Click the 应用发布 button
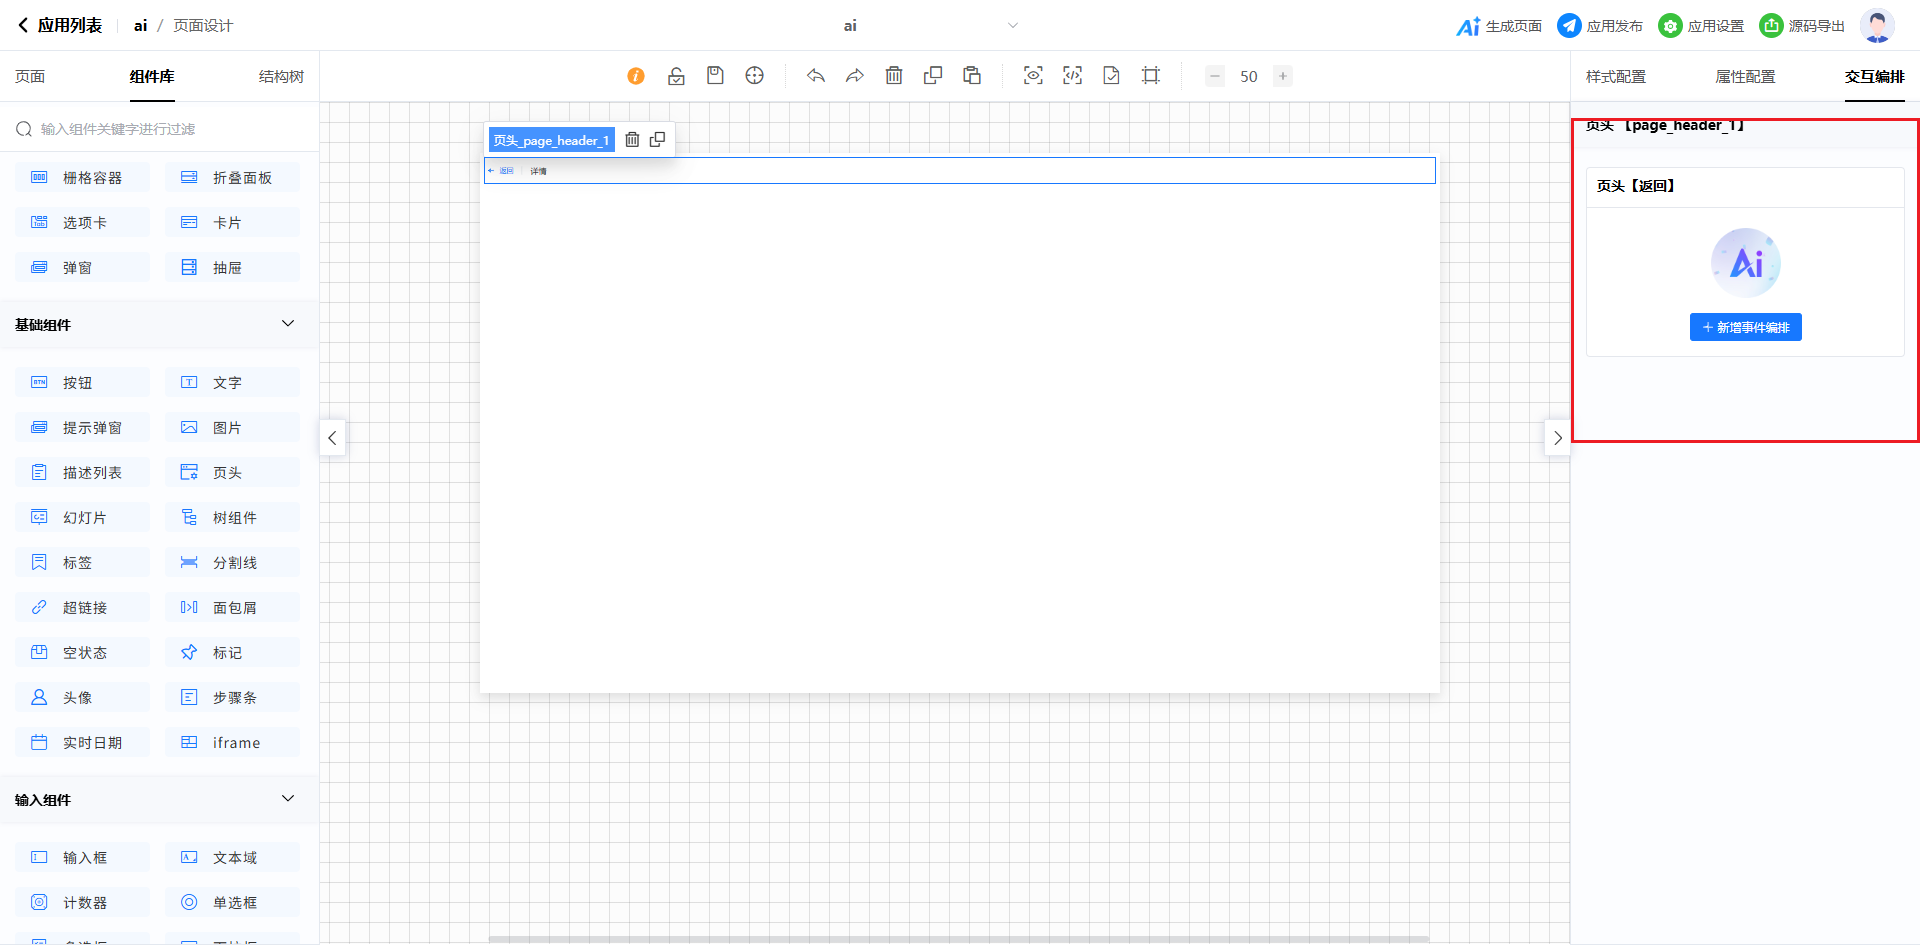Screen dimensions: 1920x945 [1600, 26]
